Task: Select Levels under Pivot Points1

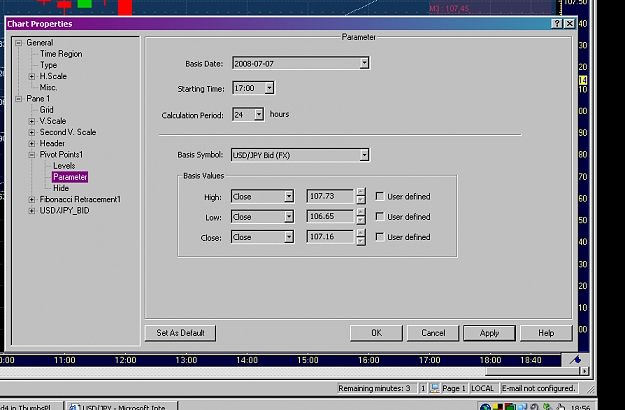Action: [64, 166]
